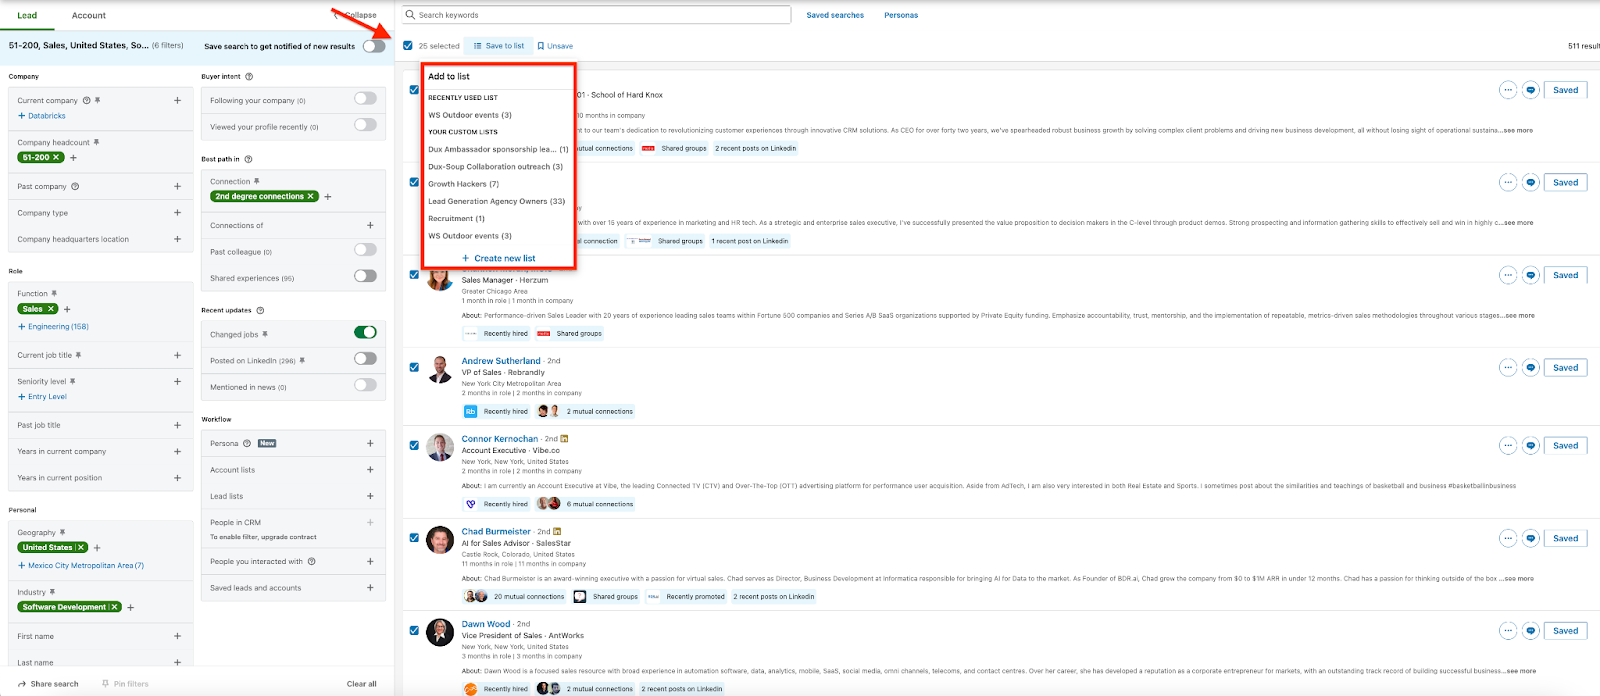Message Chad Burmeister via the chat icon
Screen dimensions: 1600x696
click(x=1530, y=538)
